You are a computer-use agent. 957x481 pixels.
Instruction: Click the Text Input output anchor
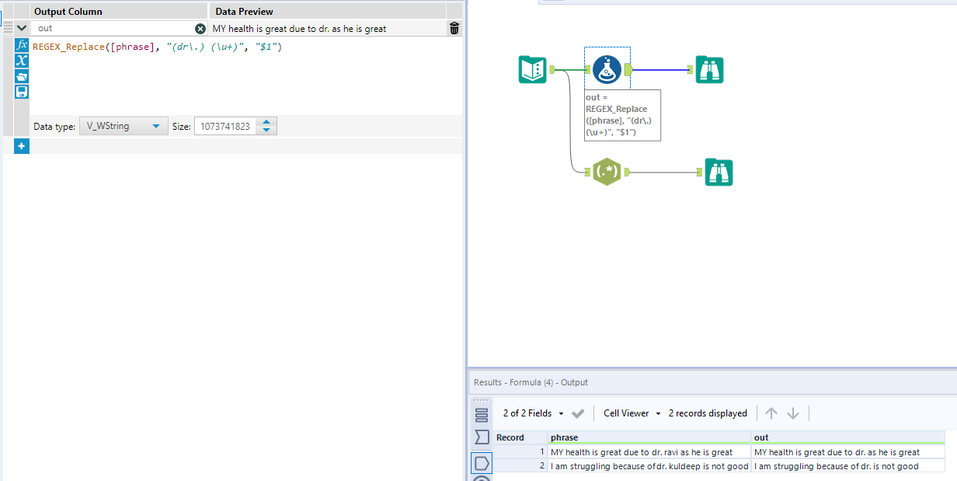click(x=551, y=70)
